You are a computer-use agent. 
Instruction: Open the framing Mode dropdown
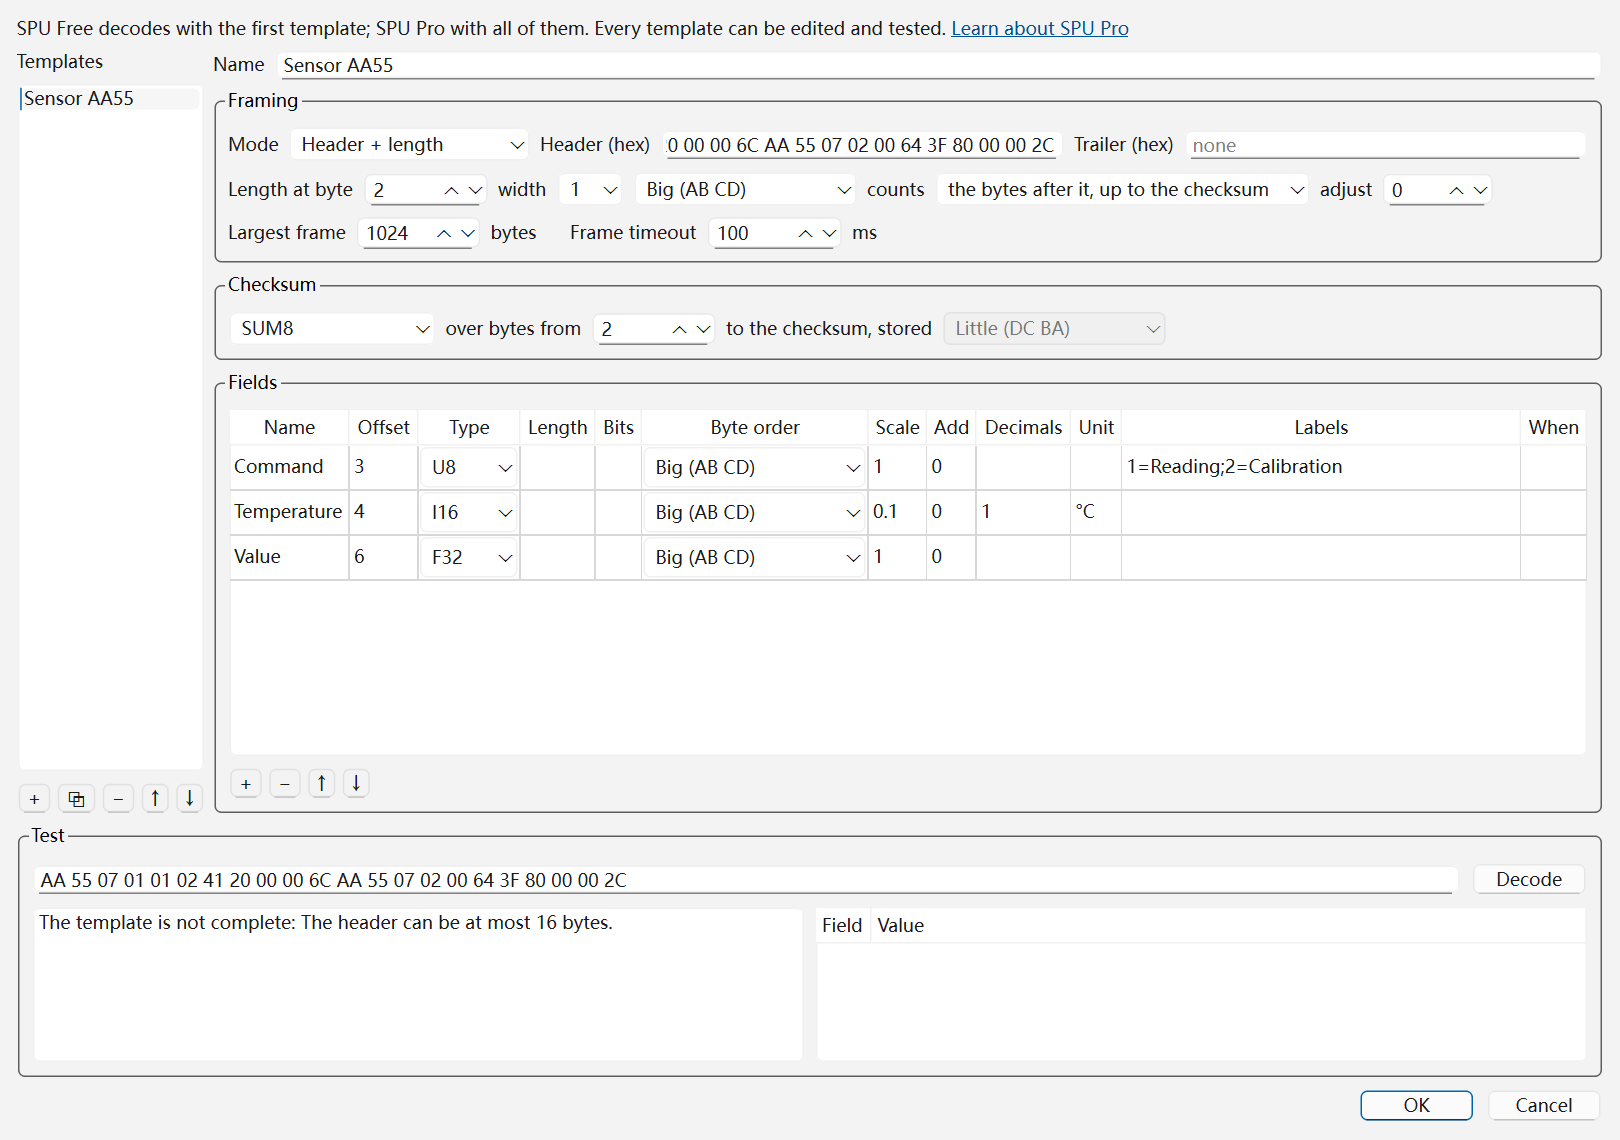[410, 145]
